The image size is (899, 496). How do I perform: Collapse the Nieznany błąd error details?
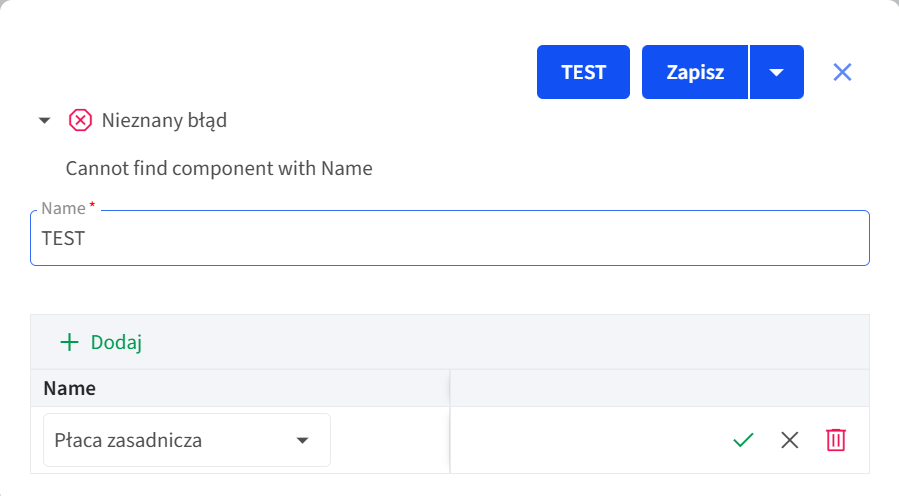[x=44, y=120]
